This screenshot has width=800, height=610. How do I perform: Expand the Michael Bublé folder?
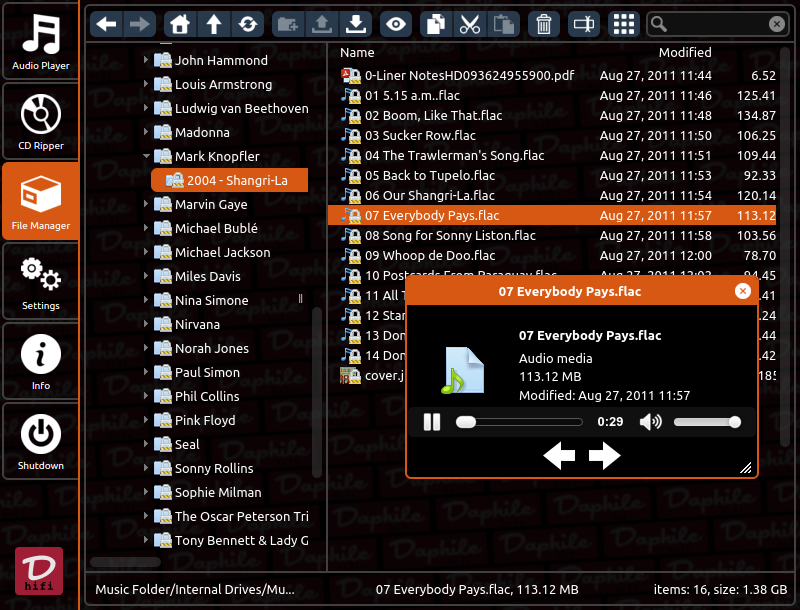(x=146, y=228)
